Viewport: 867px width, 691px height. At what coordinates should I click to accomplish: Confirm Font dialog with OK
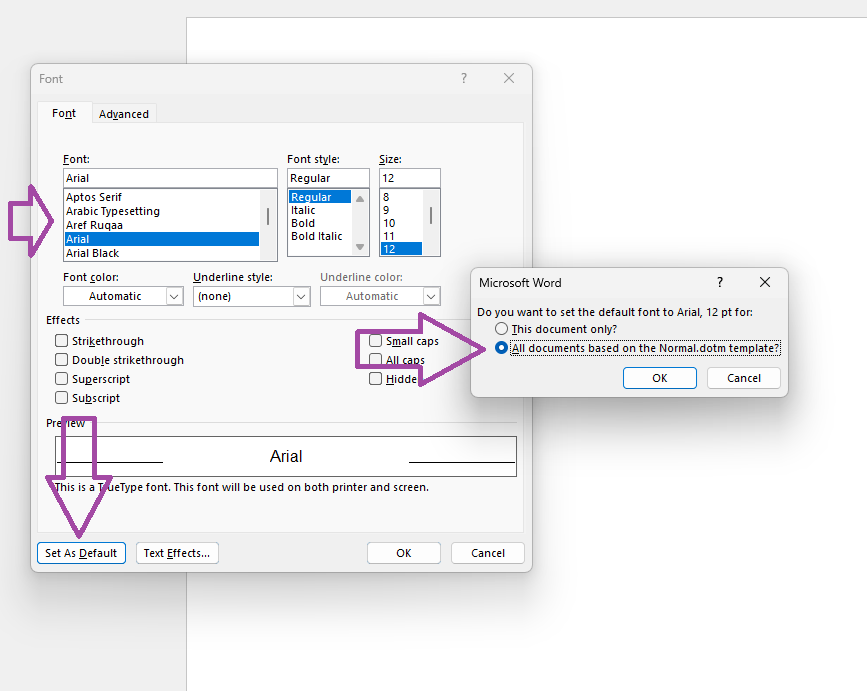coord(404,553)
